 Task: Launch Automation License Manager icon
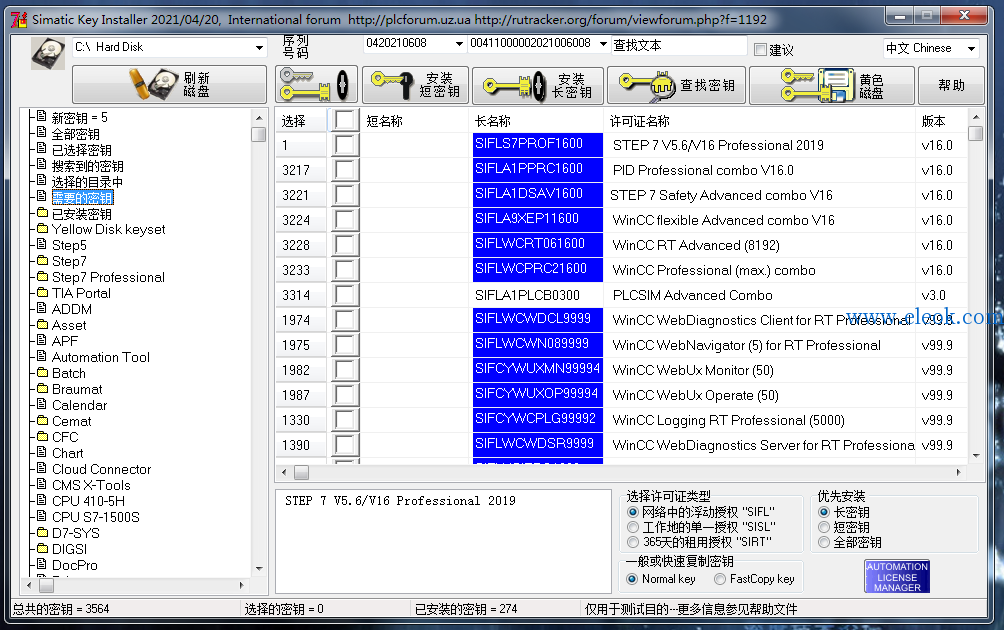[897, 577]
